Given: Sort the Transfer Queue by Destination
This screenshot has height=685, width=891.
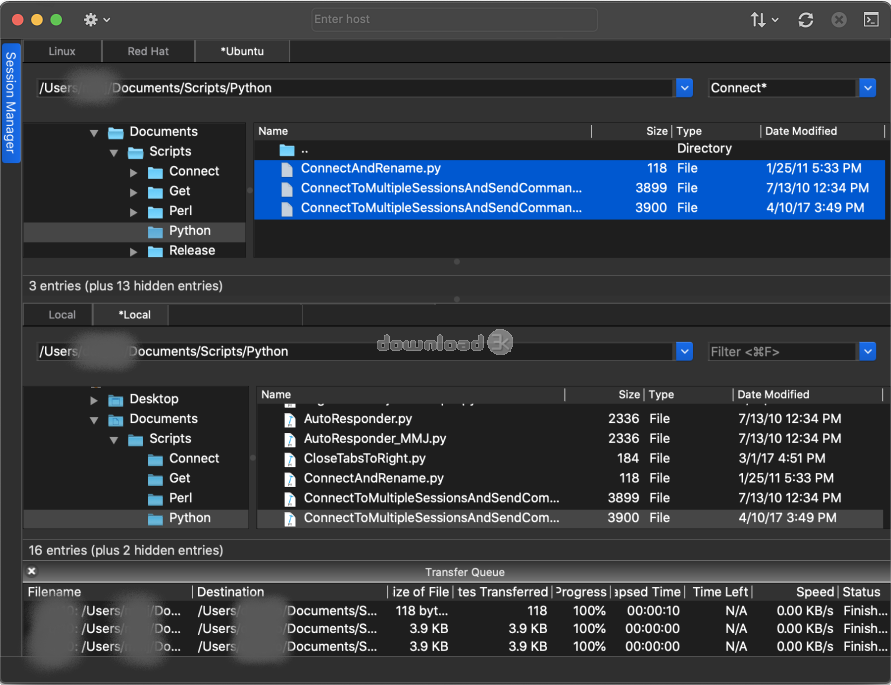Looking at the screenshot, I should [290, 592].
